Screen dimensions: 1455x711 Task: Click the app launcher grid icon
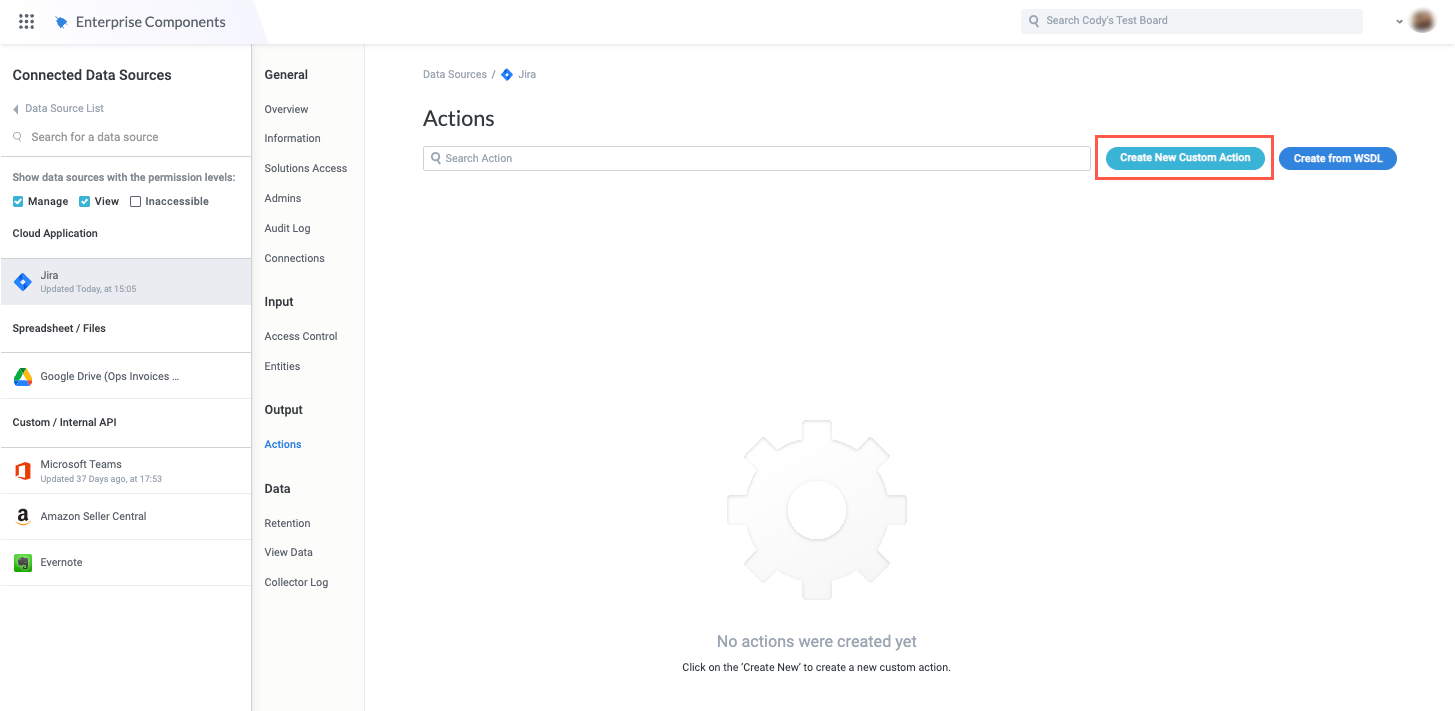(x=26, y=21)
